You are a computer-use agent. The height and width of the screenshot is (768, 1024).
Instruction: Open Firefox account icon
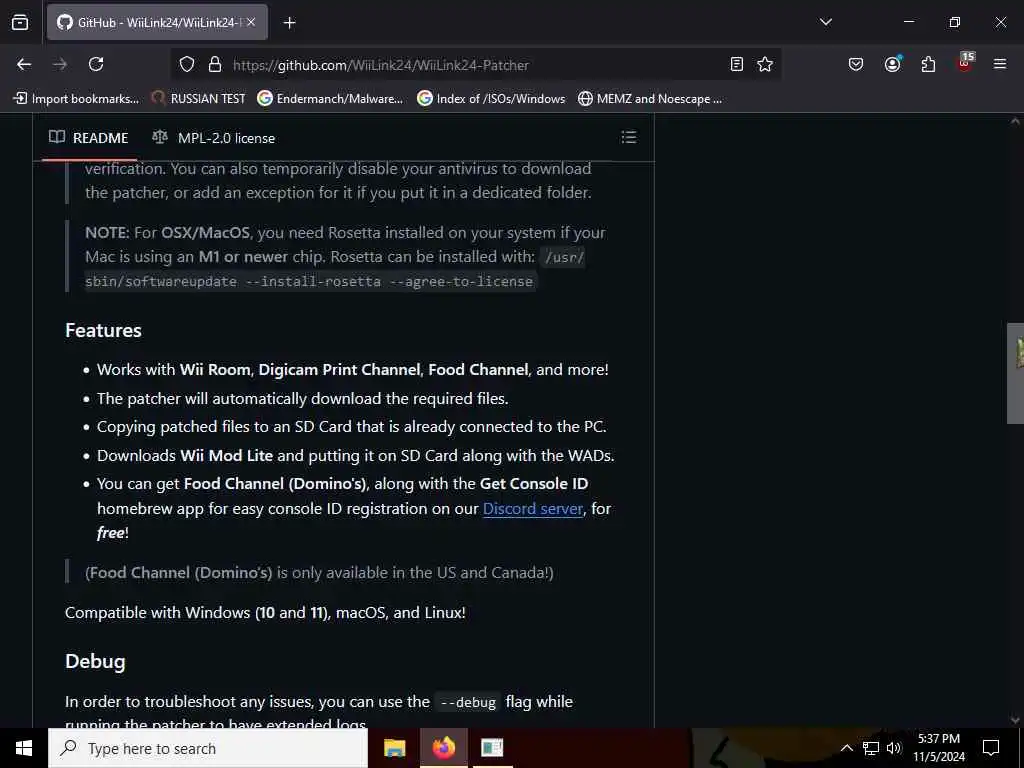pyautogui.click(x=892, y=64)
